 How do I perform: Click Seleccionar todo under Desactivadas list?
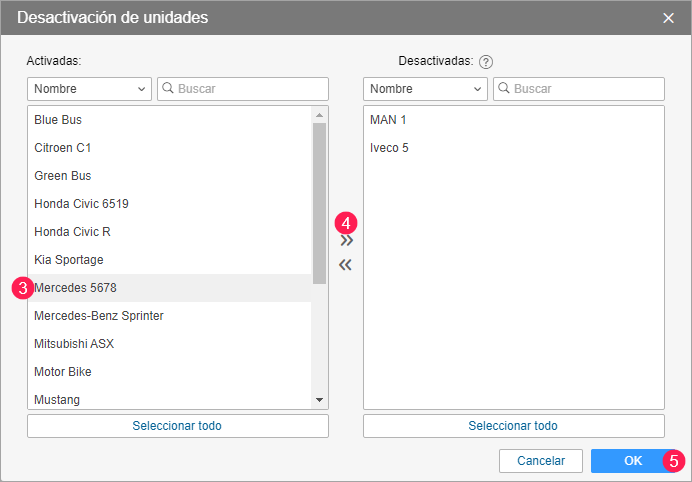[x=513, y=426]
